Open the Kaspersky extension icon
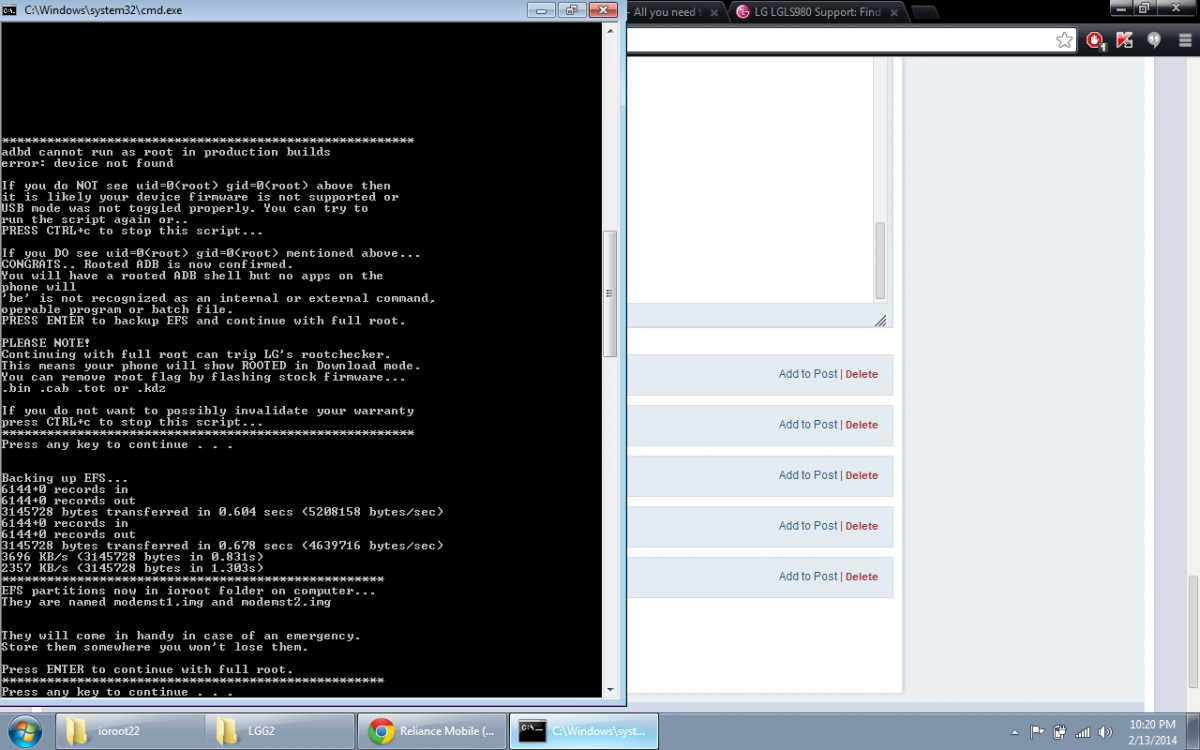Screen dimensions: 1200x750 coord(1124,40)
